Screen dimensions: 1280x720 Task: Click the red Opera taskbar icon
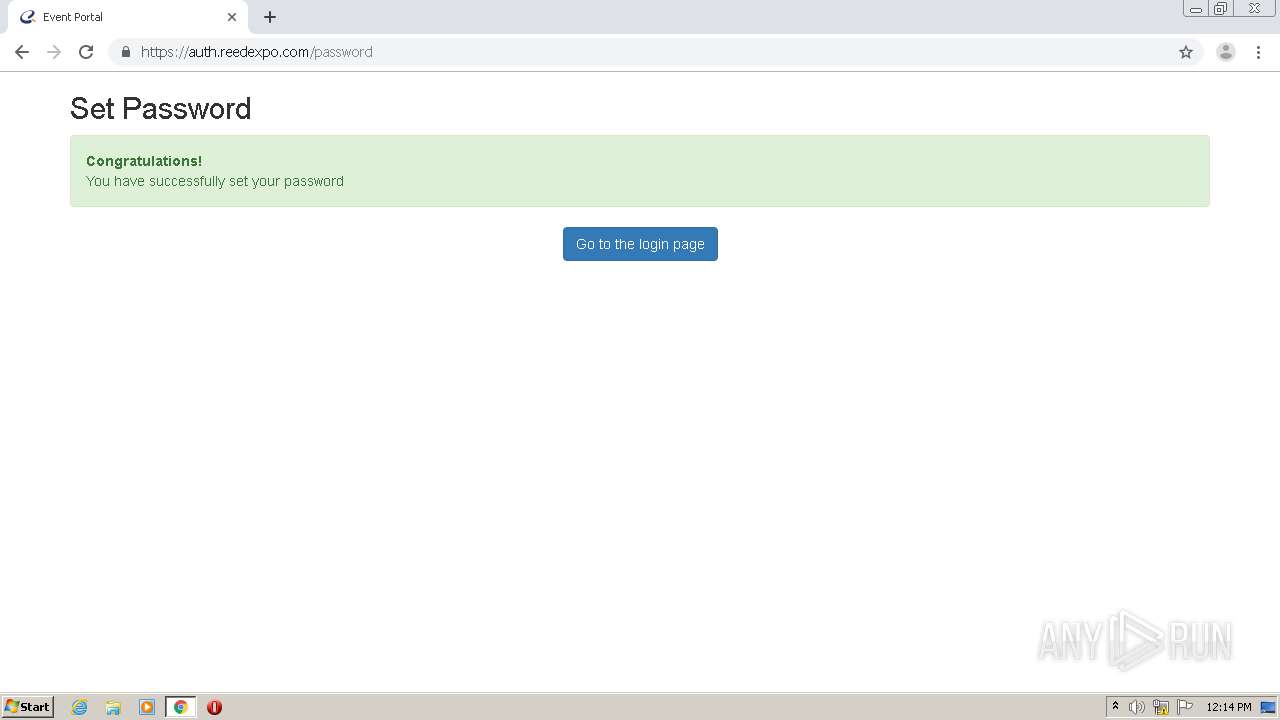[x=214, y=707]
